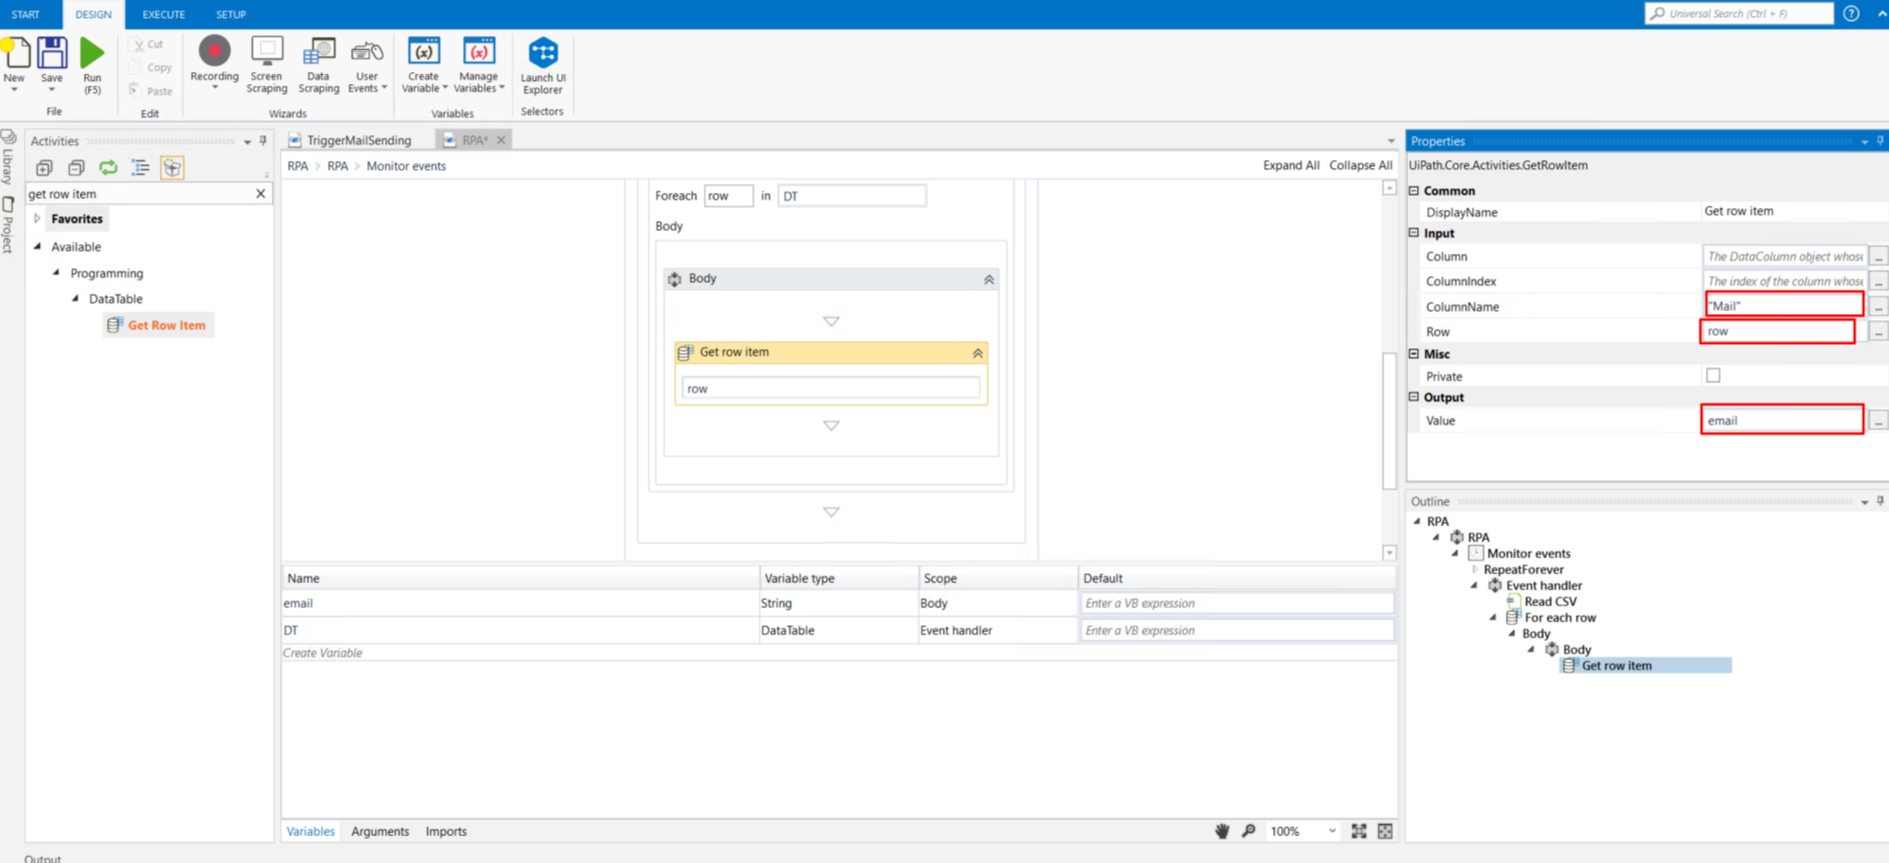
Task: Collapse the Get row item activity
Action: tap(978, 353)
